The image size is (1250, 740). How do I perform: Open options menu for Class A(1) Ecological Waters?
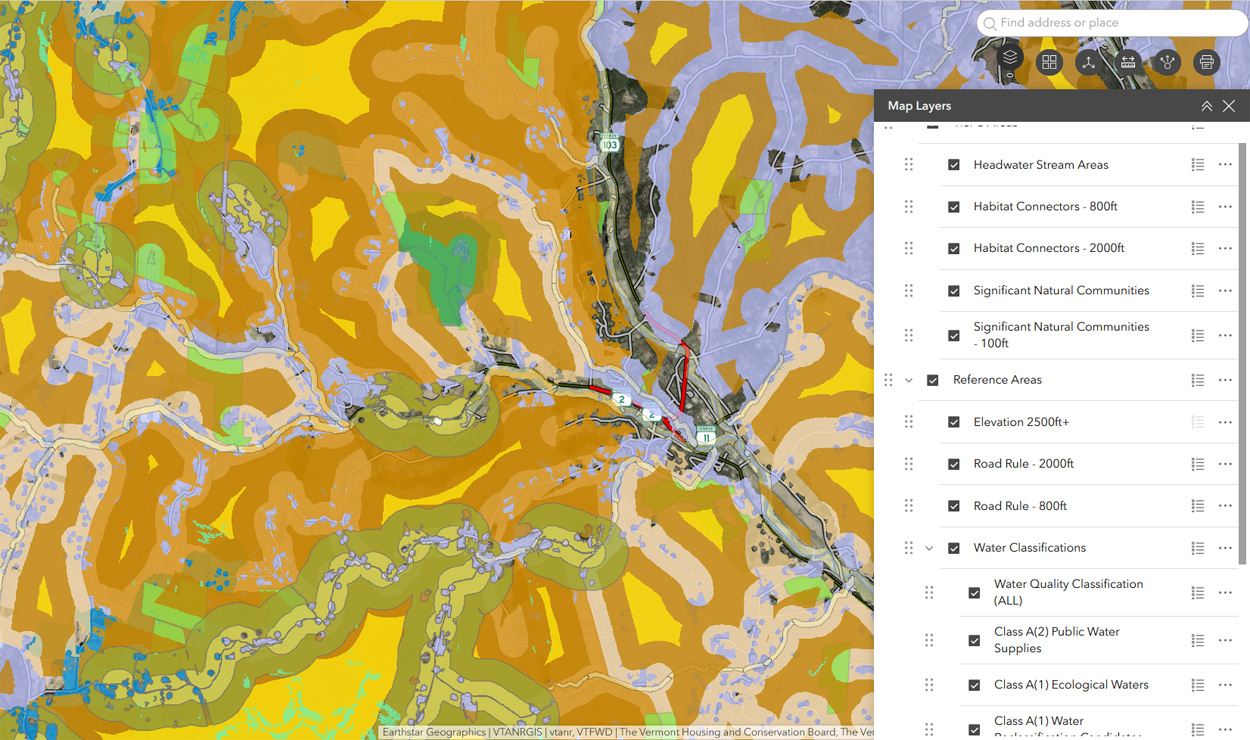point(1225,685)
